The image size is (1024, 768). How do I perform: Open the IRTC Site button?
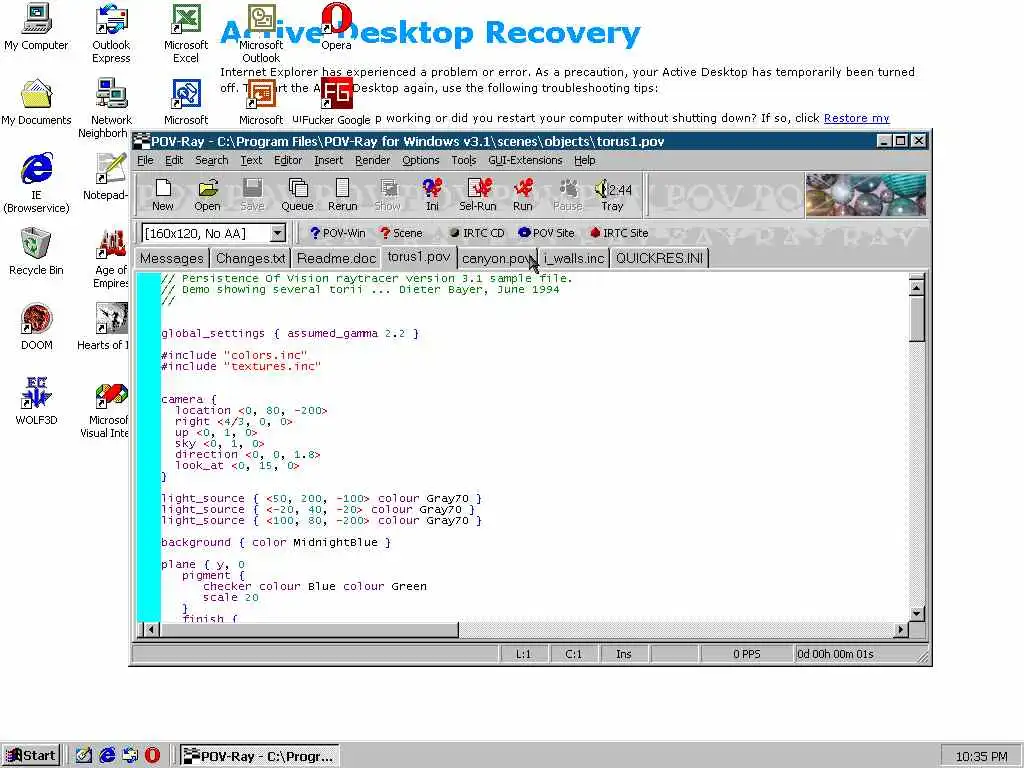pos(619,233)
